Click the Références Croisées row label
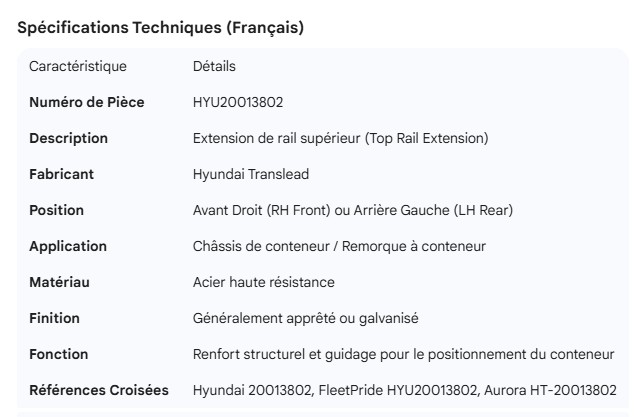Image resolution: width=638 pixels, height=417 pixels. coord(99,390)
